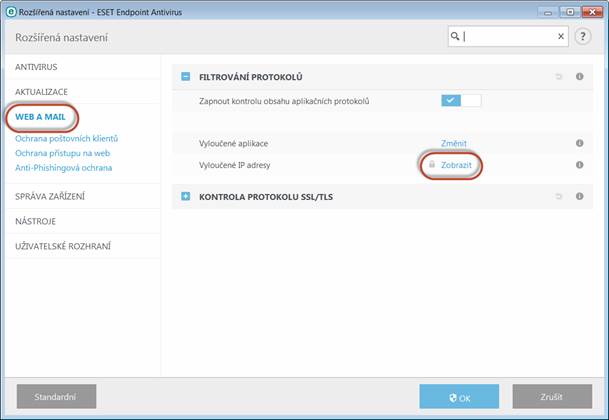Click info icon for Kontrola protokolu SSL/TLS
The height and width of the screenshot is (420, 609).
click(x=579, y=196)
